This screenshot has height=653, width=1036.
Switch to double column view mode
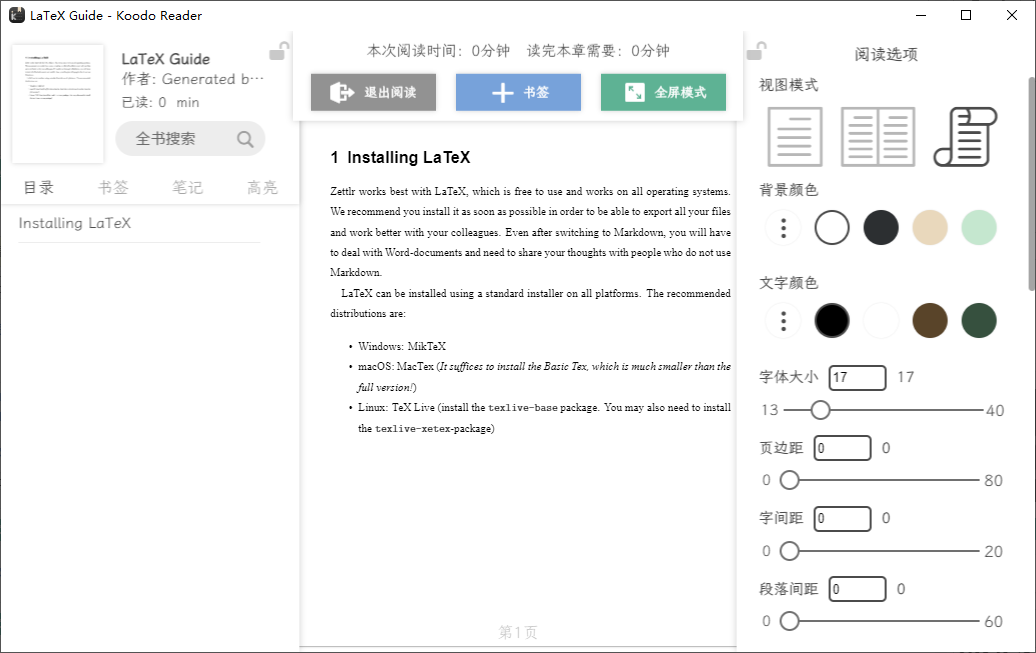(878, 137)
